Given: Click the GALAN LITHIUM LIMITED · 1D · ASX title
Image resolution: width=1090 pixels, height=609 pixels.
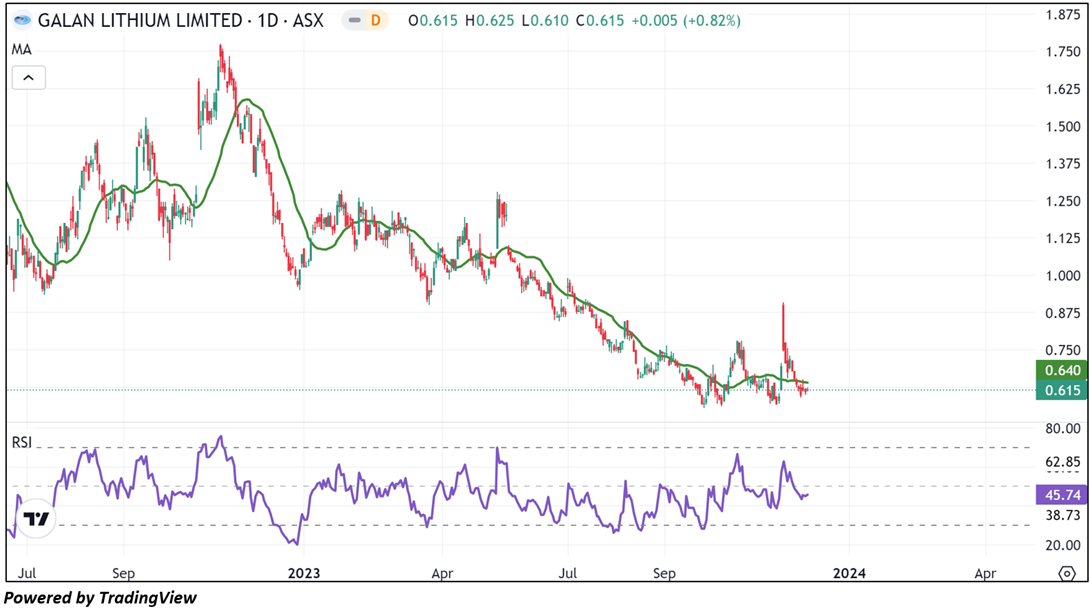Looking at the screenshot, I should coord(181,20).
